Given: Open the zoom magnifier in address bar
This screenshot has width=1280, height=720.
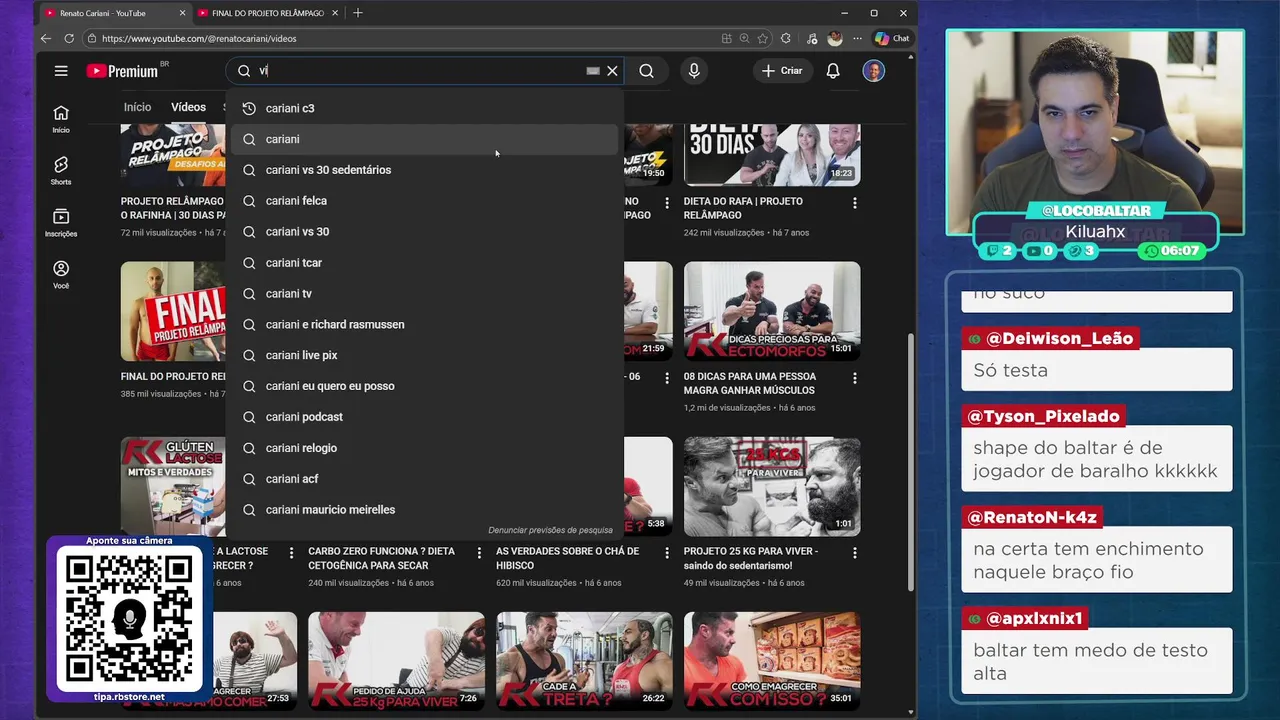Looking at the screenshot, I should tap(745, 38).
